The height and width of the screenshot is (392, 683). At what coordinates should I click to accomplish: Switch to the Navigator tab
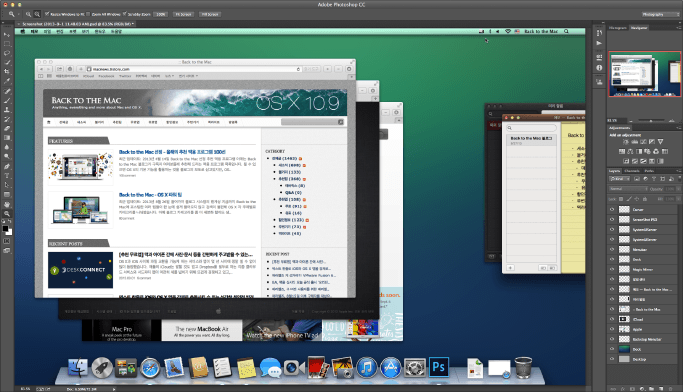tap(639, 28)
